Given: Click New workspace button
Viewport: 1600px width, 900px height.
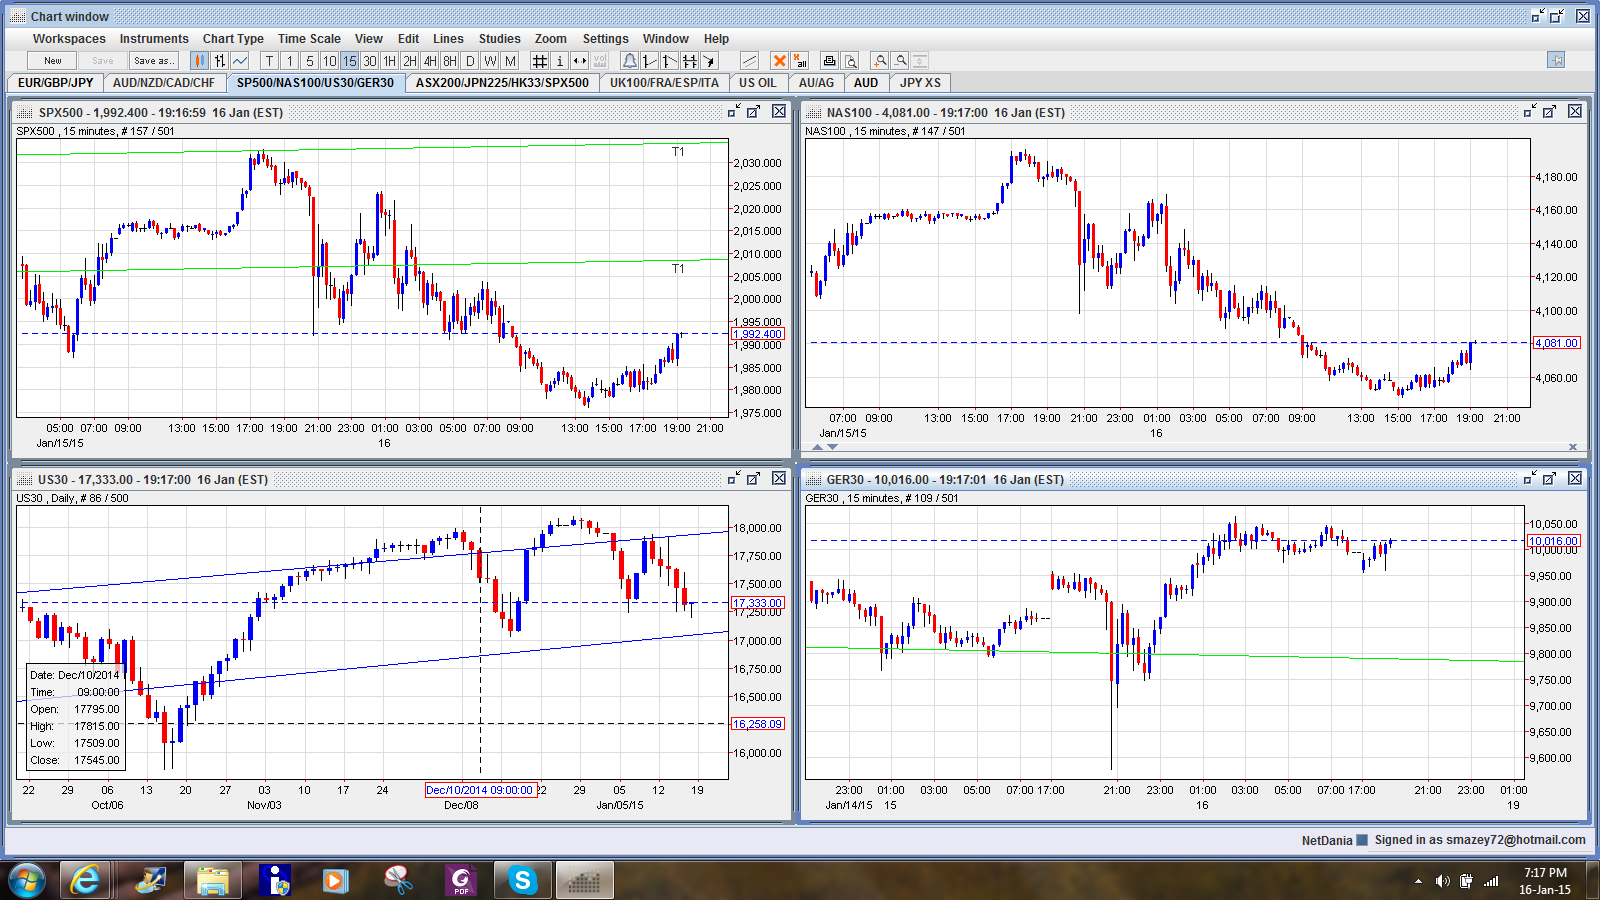Looking at the screenshot, I should [x=53, y=61].
